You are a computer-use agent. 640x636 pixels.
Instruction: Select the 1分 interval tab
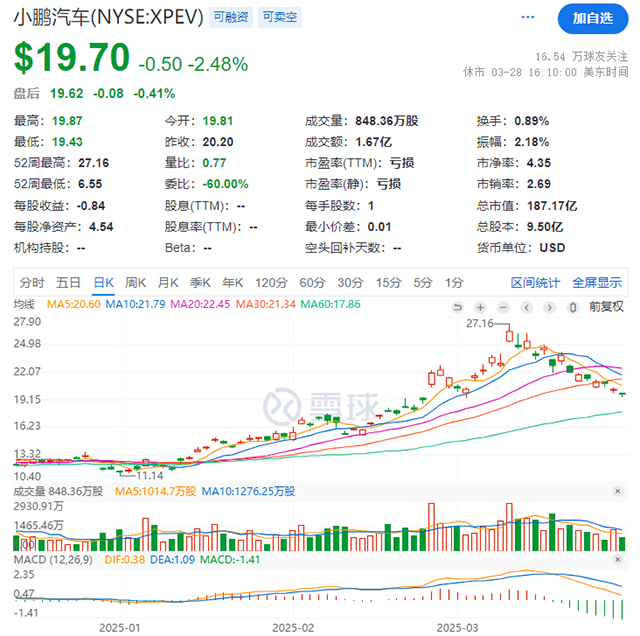click(454, 282)
